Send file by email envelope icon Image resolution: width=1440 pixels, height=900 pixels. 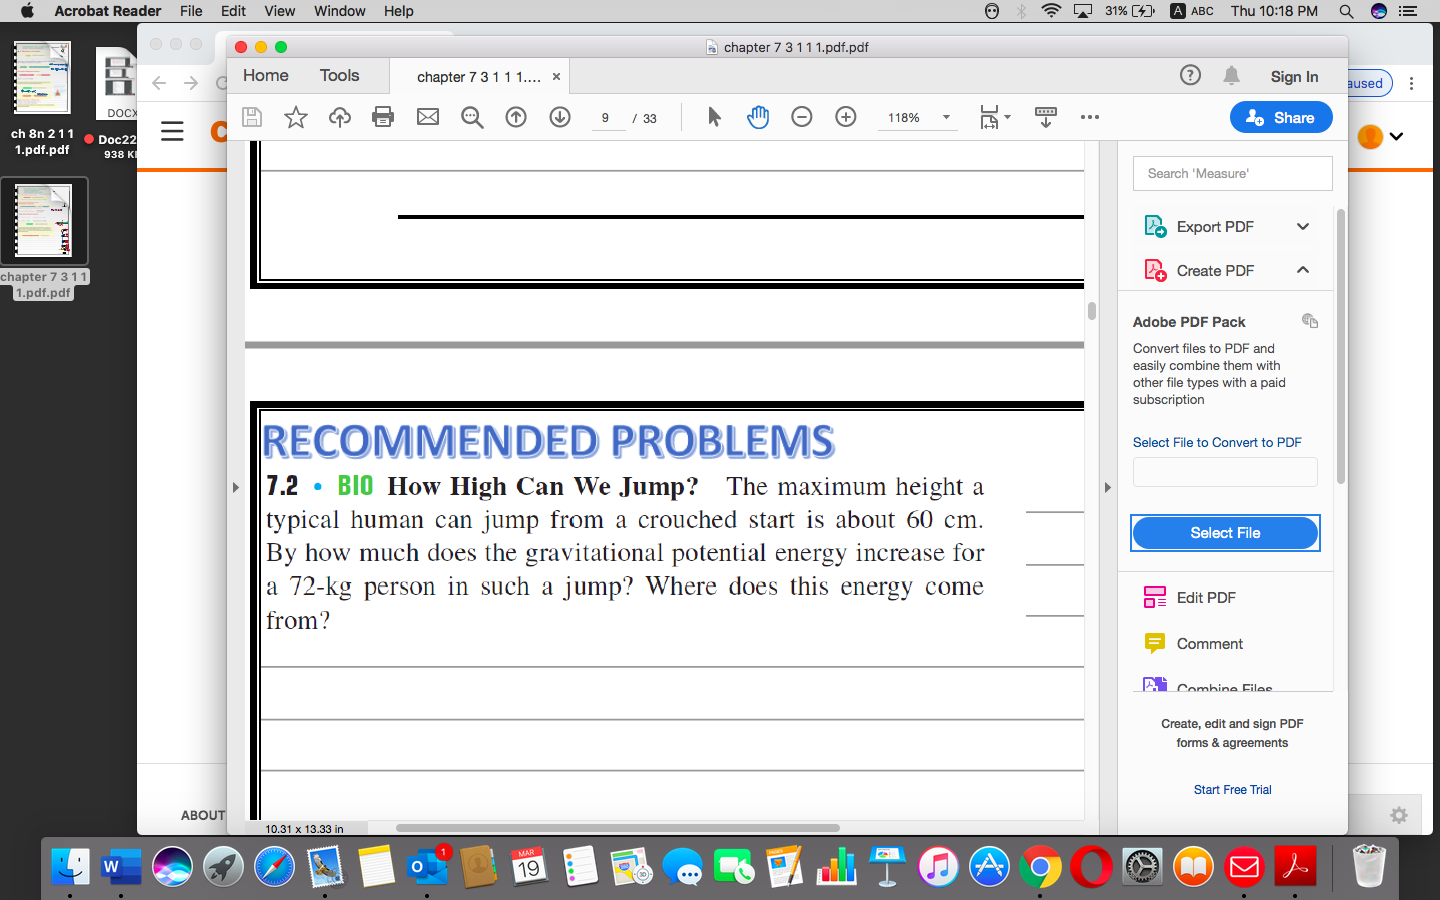428,117
